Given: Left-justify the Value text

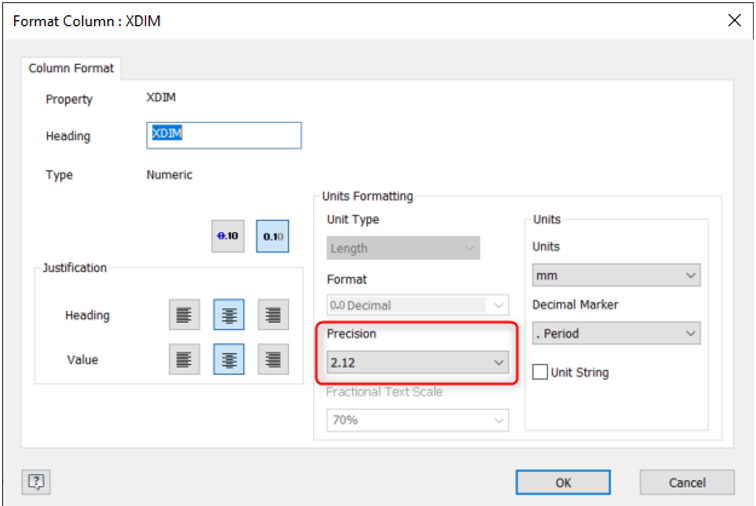Looking at the screenshot, I should (184, 359).
